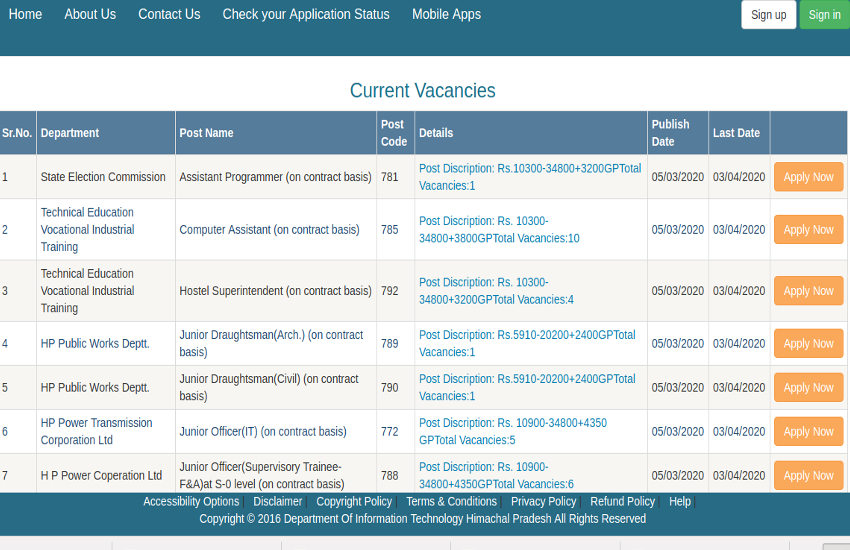Open the Home menu item

[x=25, y=14]
